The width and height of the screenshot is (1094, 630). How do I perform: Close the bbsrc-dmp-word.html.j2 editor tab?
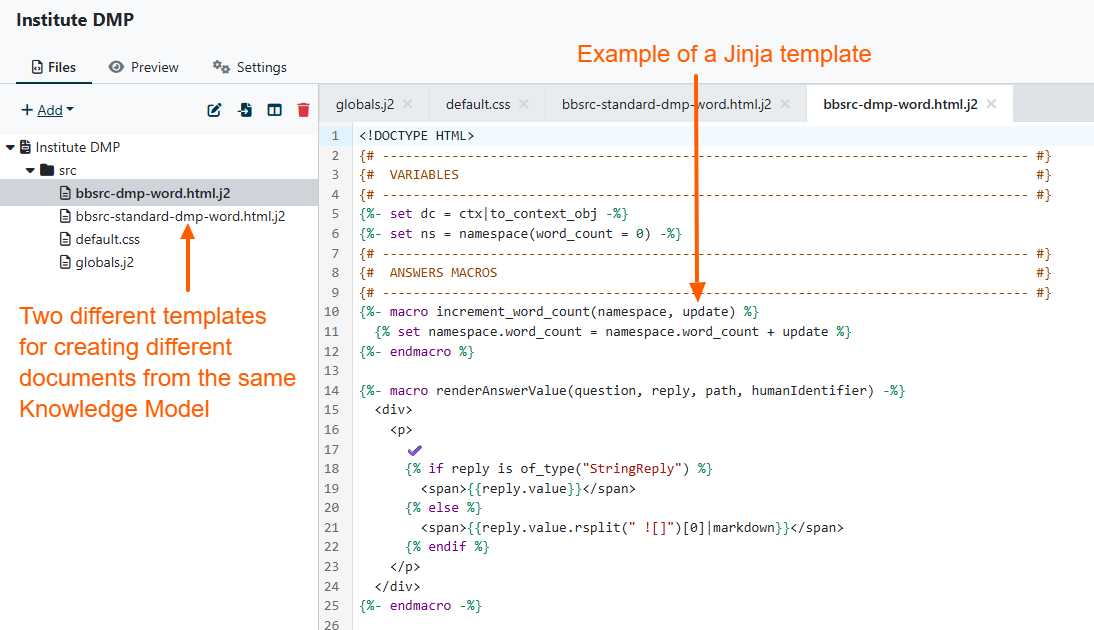[991, 104]
